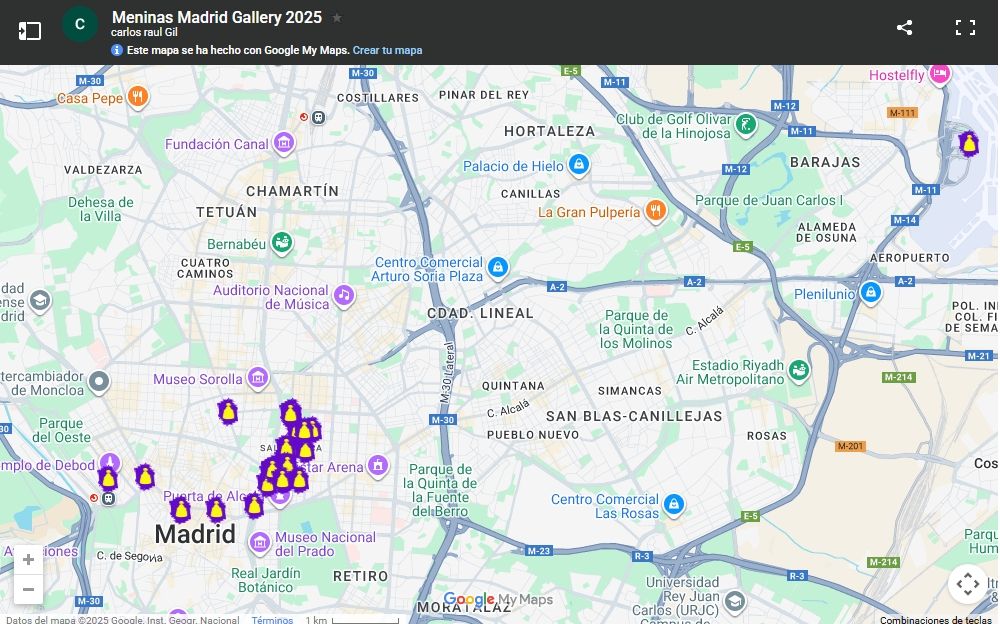The height and width of the screenshot is (624, 1000).
Task: Select the Estadio Riyadh Air Metropolitano marker
Action: [799, 371]
